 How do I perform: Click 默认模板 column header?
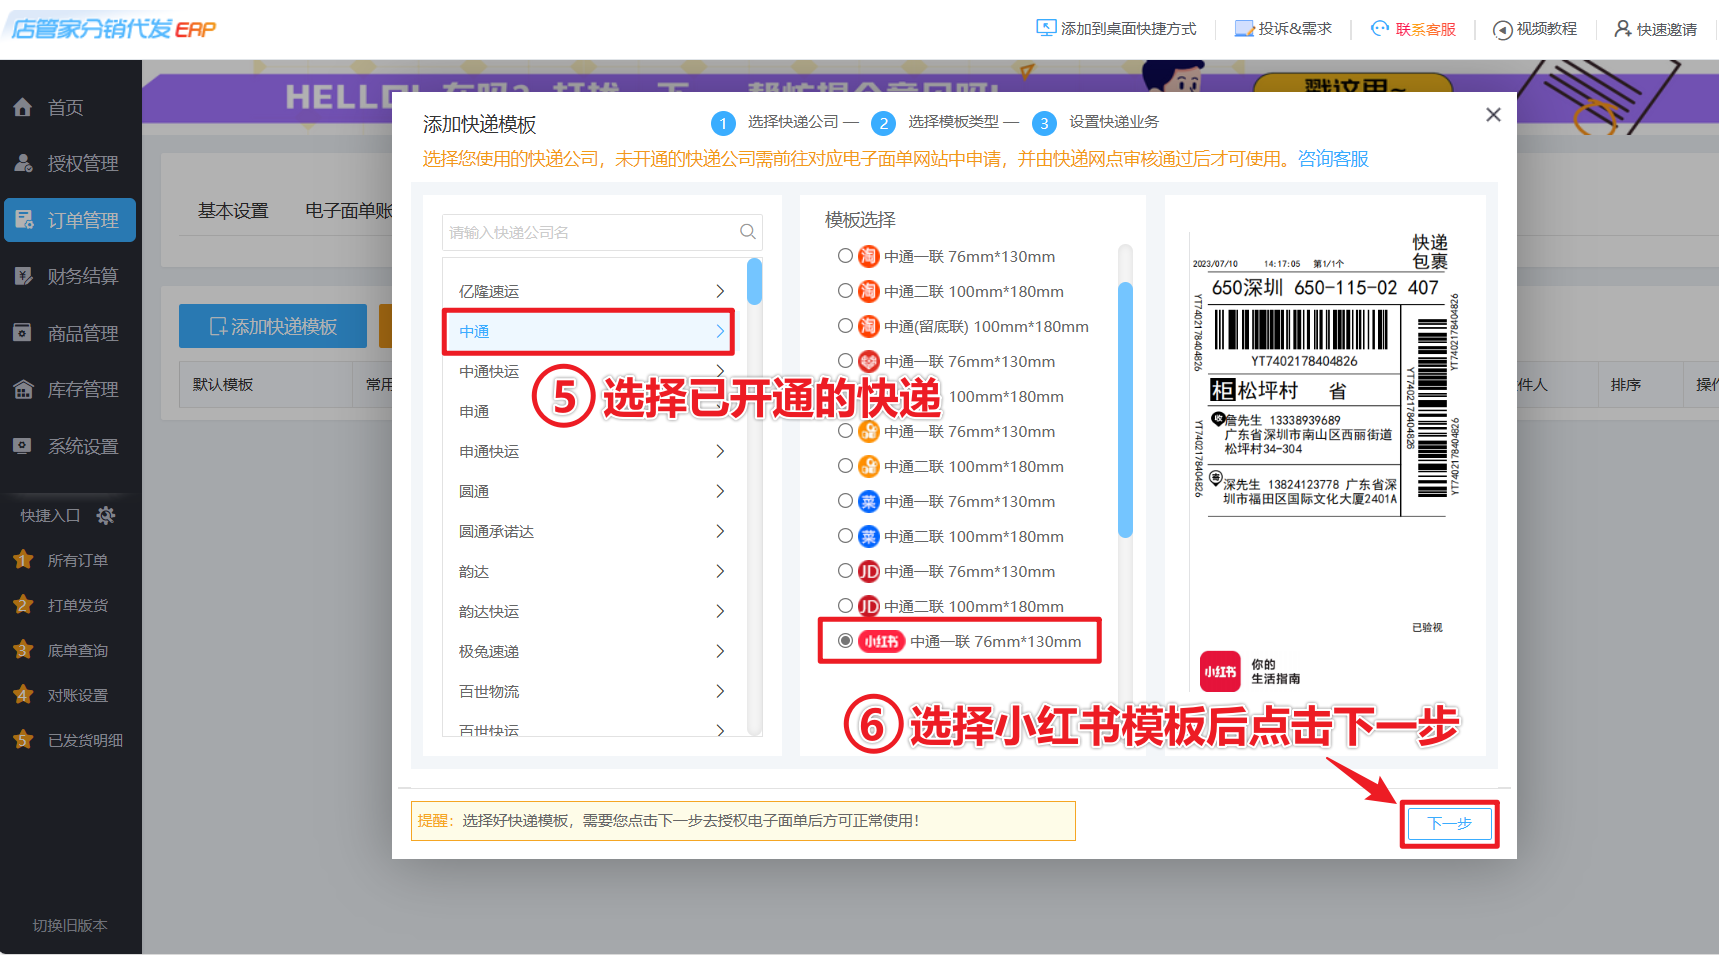[x=223, y=384]
